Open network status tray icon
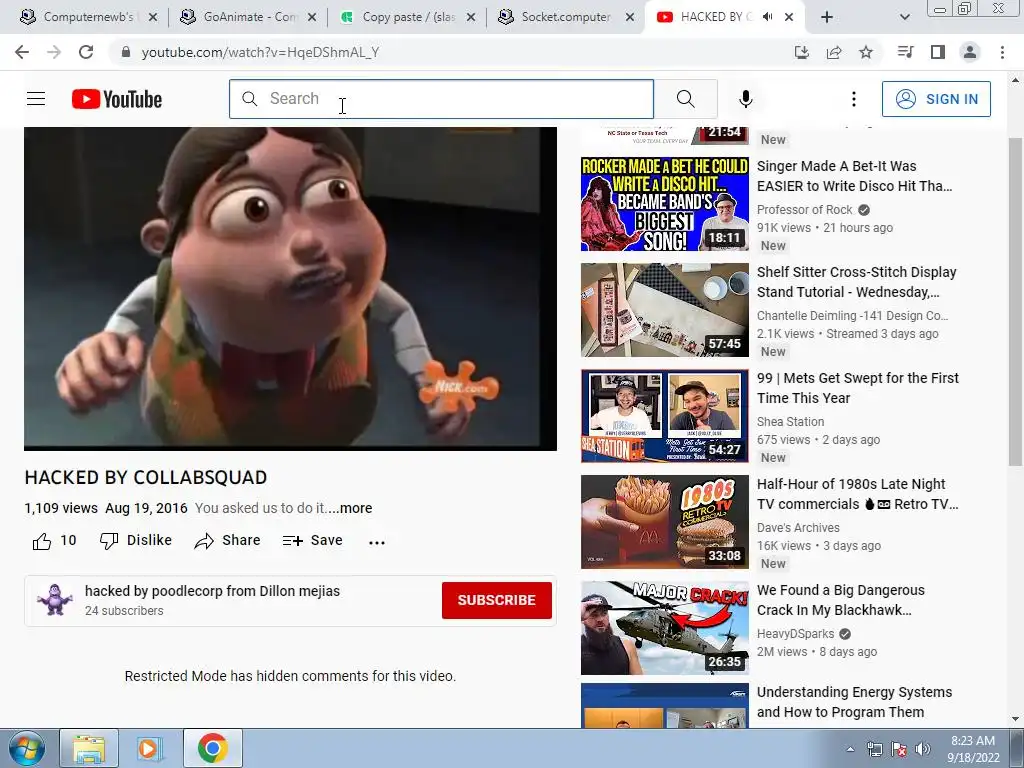This screenshot has width=1024, height=768. pyautogui.click(x=874, y=749)
